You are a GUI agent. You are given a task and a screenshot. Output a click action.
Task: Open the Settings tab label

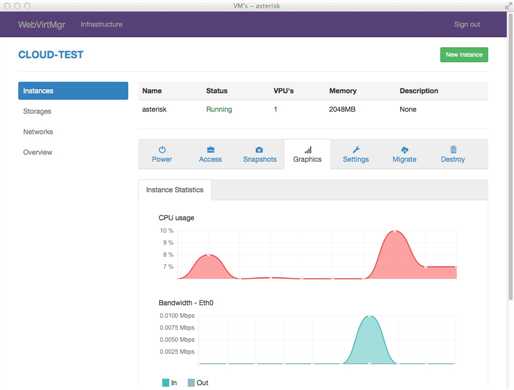click(x=356, y=159)
